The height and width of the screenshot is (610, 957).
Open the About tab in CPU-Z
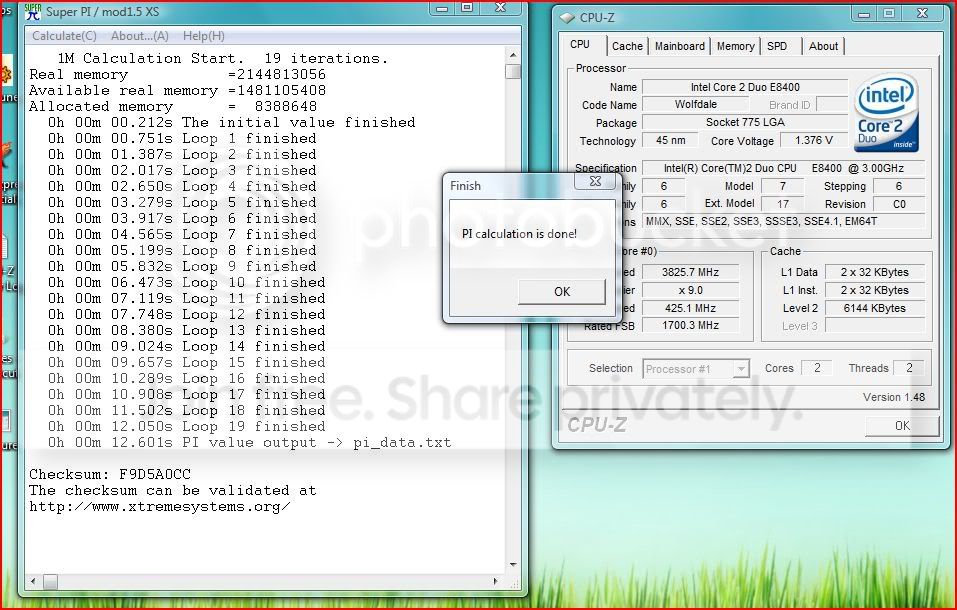823,46
